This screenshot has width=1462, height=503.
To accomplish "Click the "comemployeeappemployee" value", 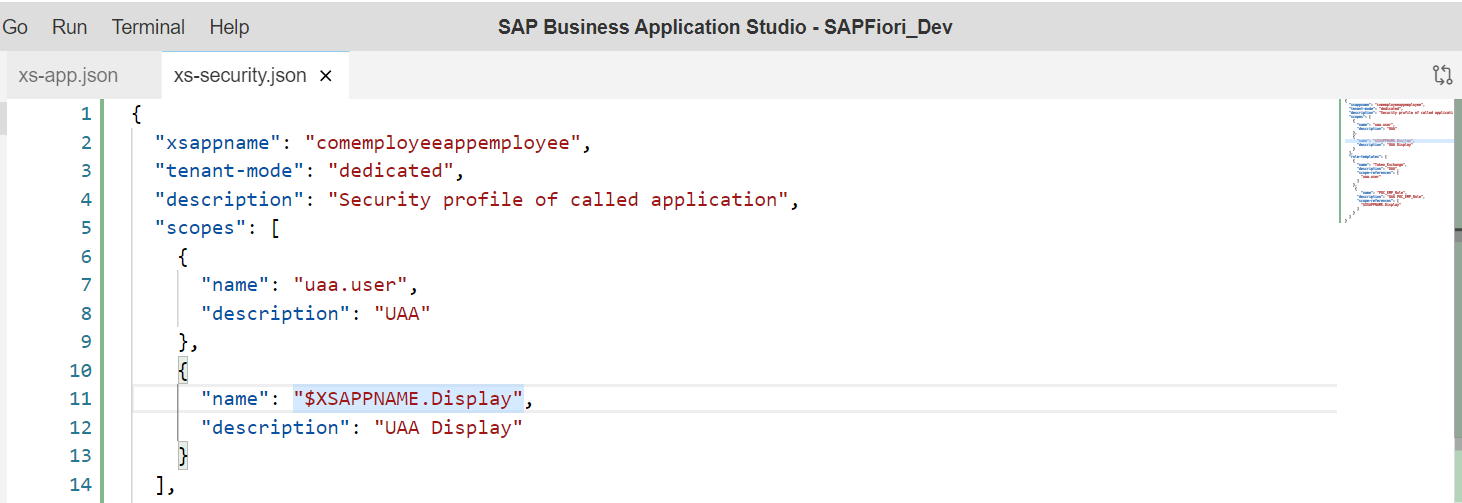I will coord(443,142).
